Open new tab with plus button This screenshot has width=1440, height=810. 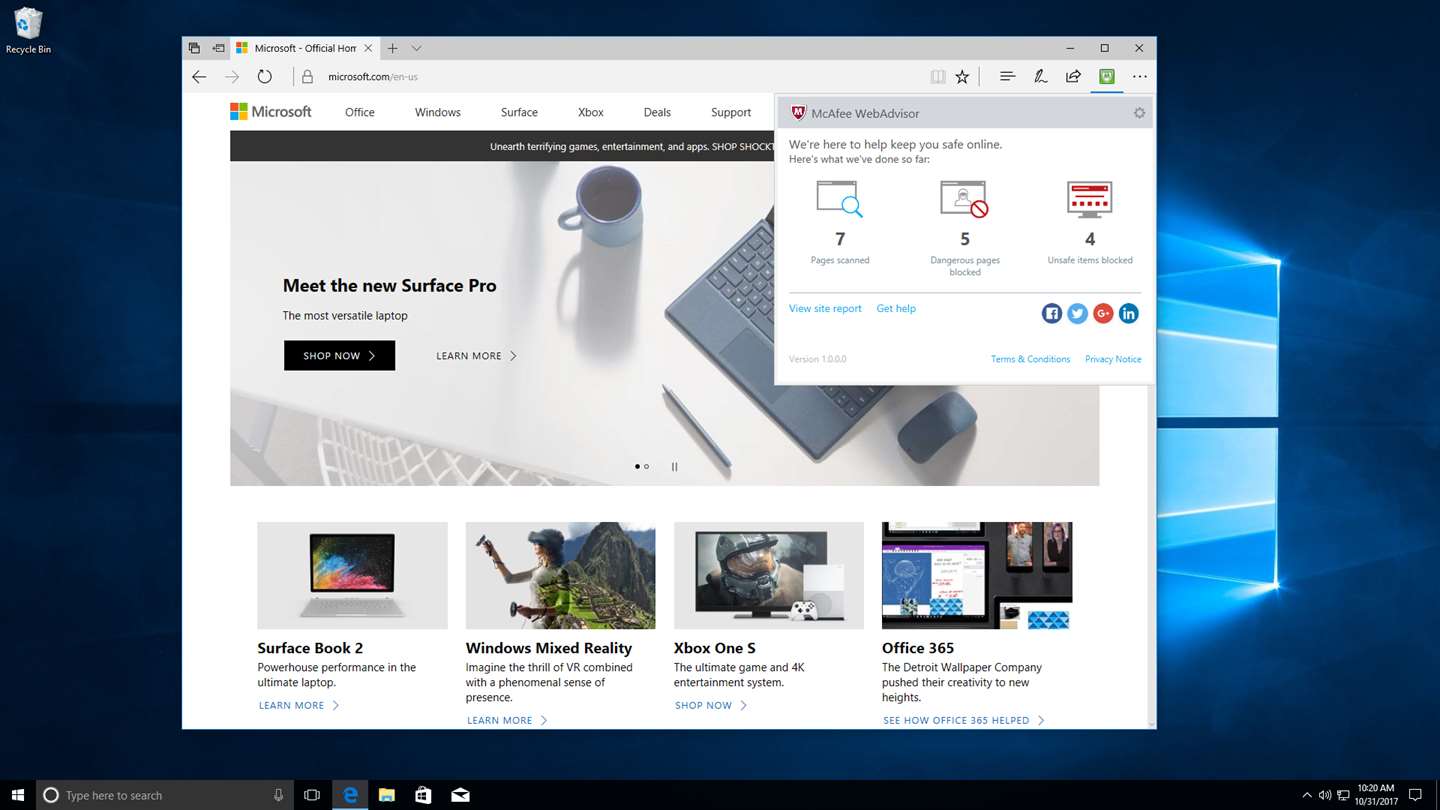[392, 48]
